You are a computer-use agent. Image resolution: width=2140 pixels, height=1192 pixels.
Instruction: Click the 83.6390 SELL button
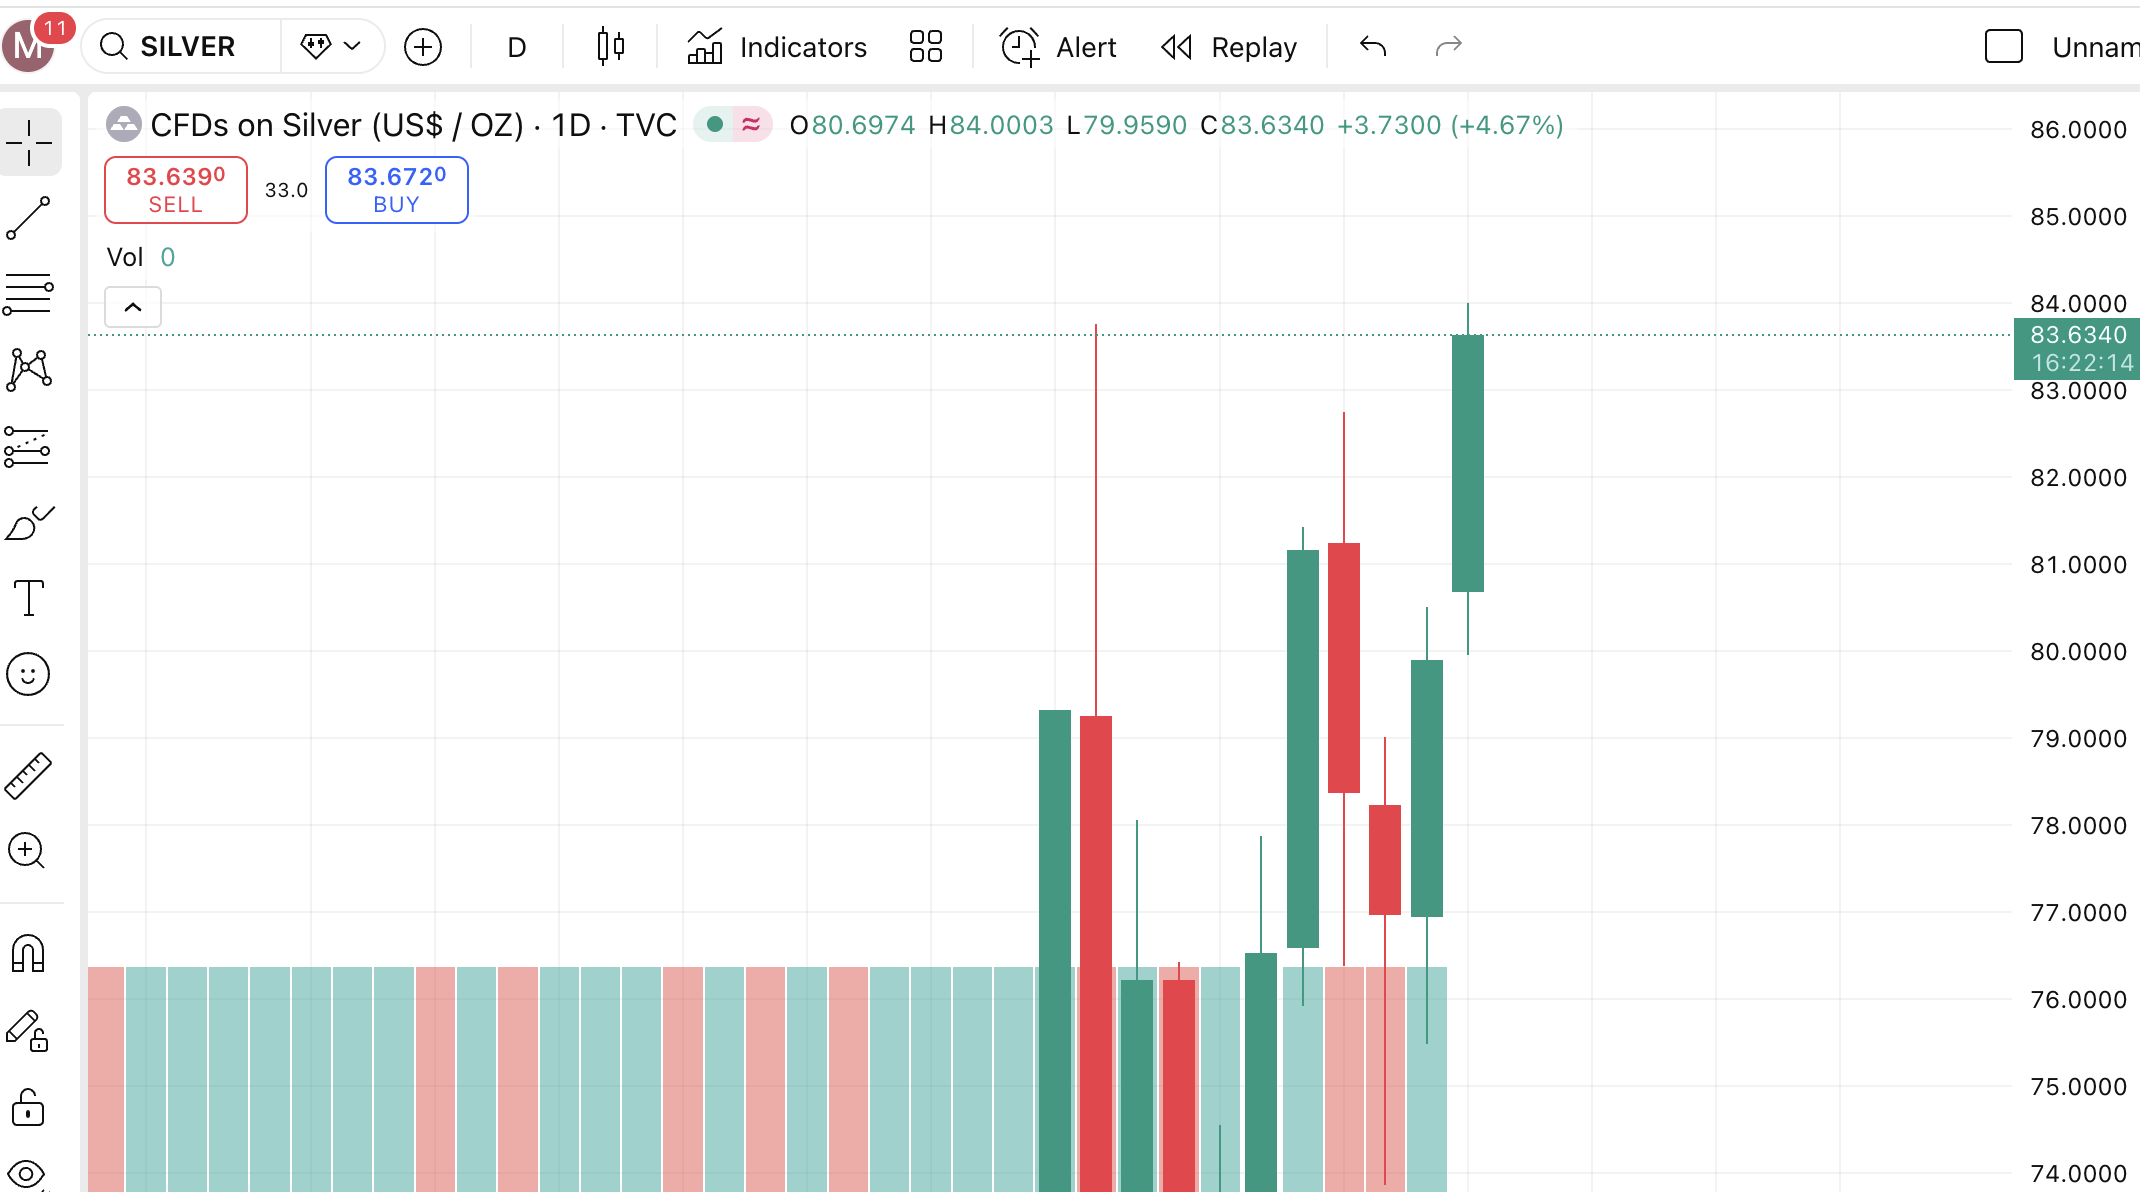pyautogui.click(x=176, y=190)
